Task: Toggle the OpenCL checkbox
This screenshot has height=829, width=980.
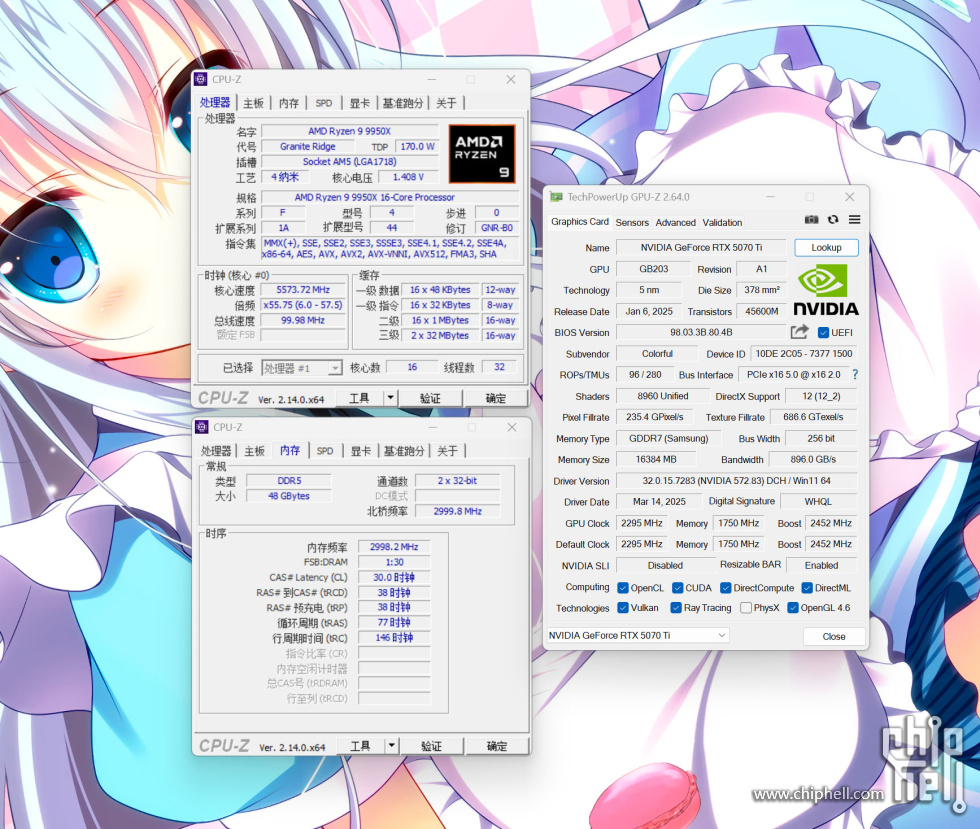Action: click(622, 588)
